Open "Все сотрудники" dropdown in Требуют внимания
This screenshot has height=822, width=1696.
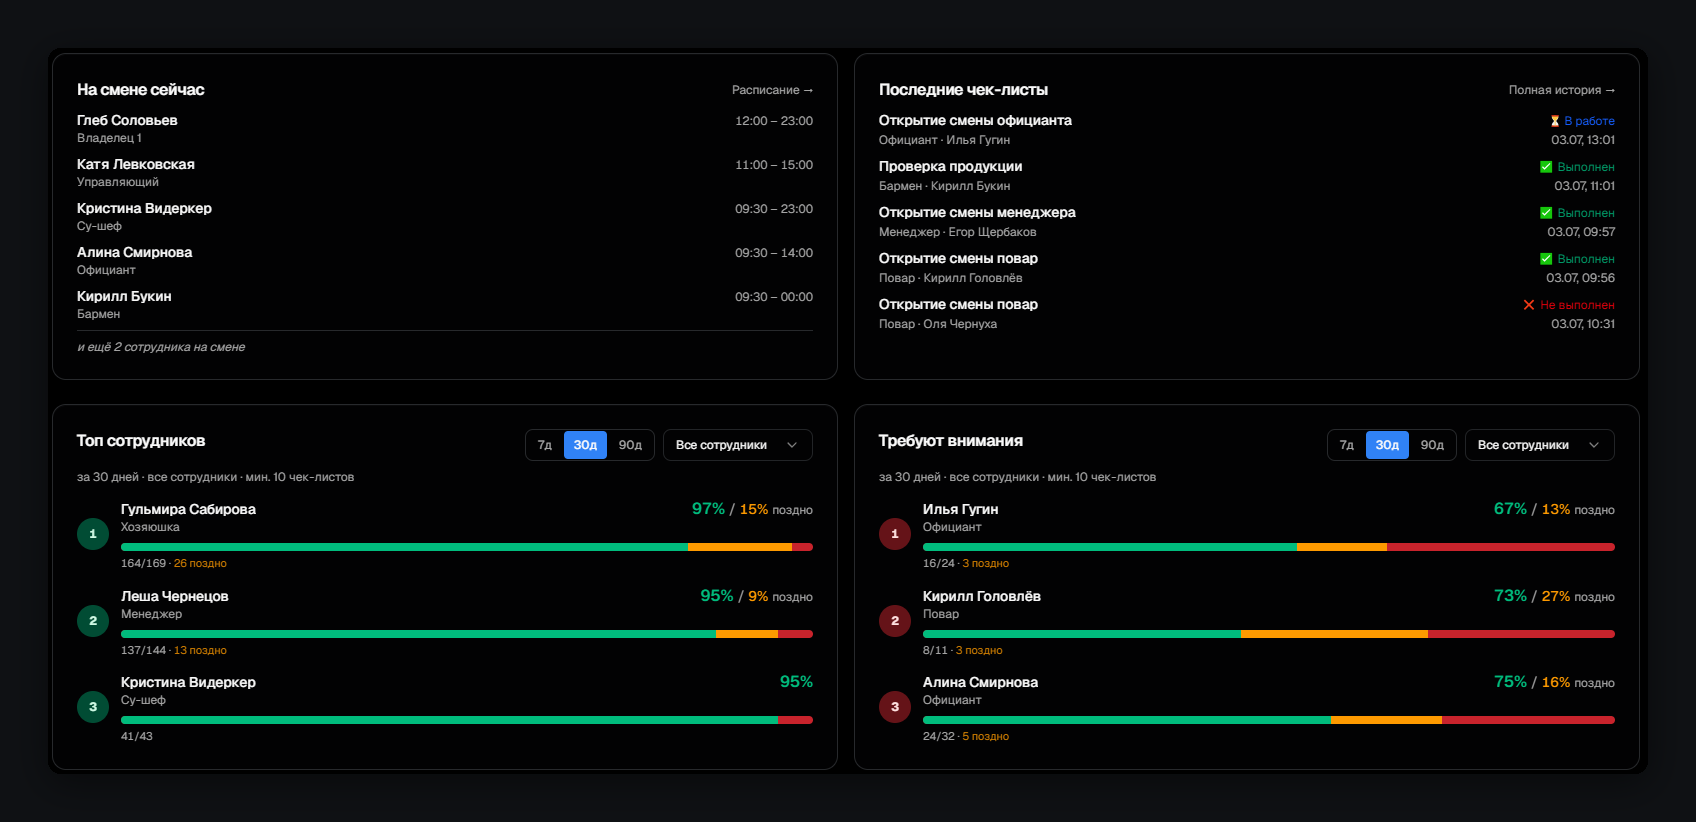coord(1540,445)
